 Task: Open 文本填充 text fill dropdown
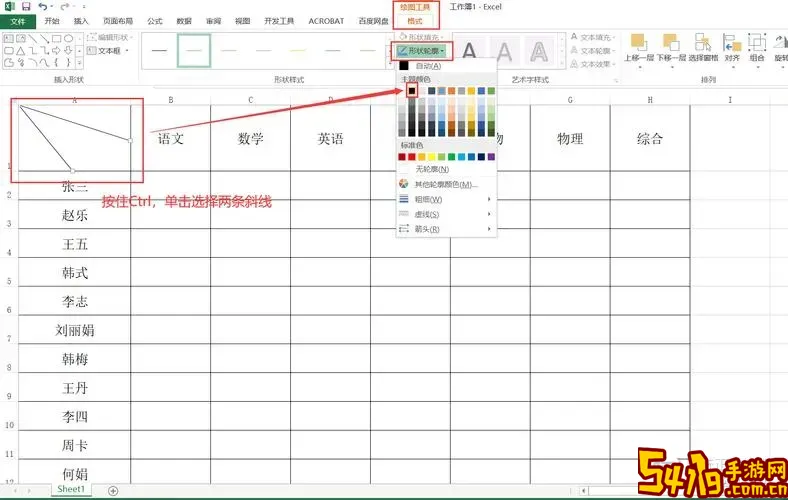click(593, 37)
